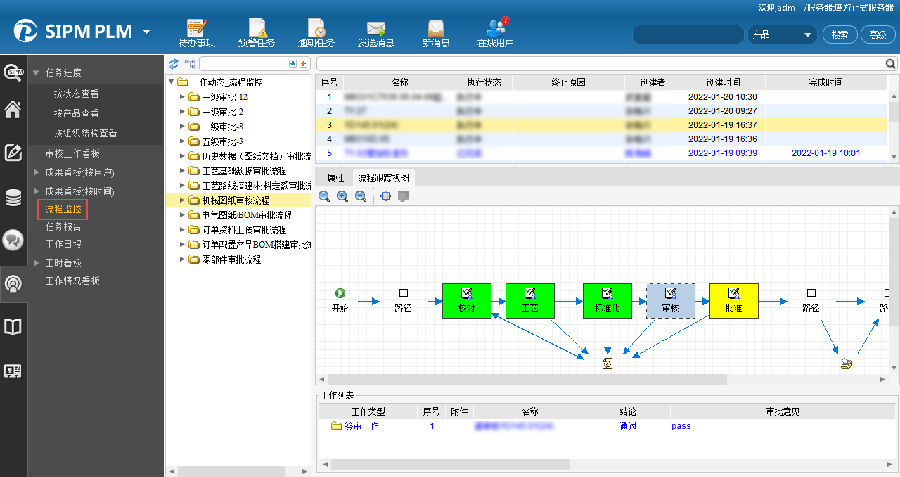Click the zoom in magnifier above diagram
This screenshot has width=900, height=477.
point(343,197)
